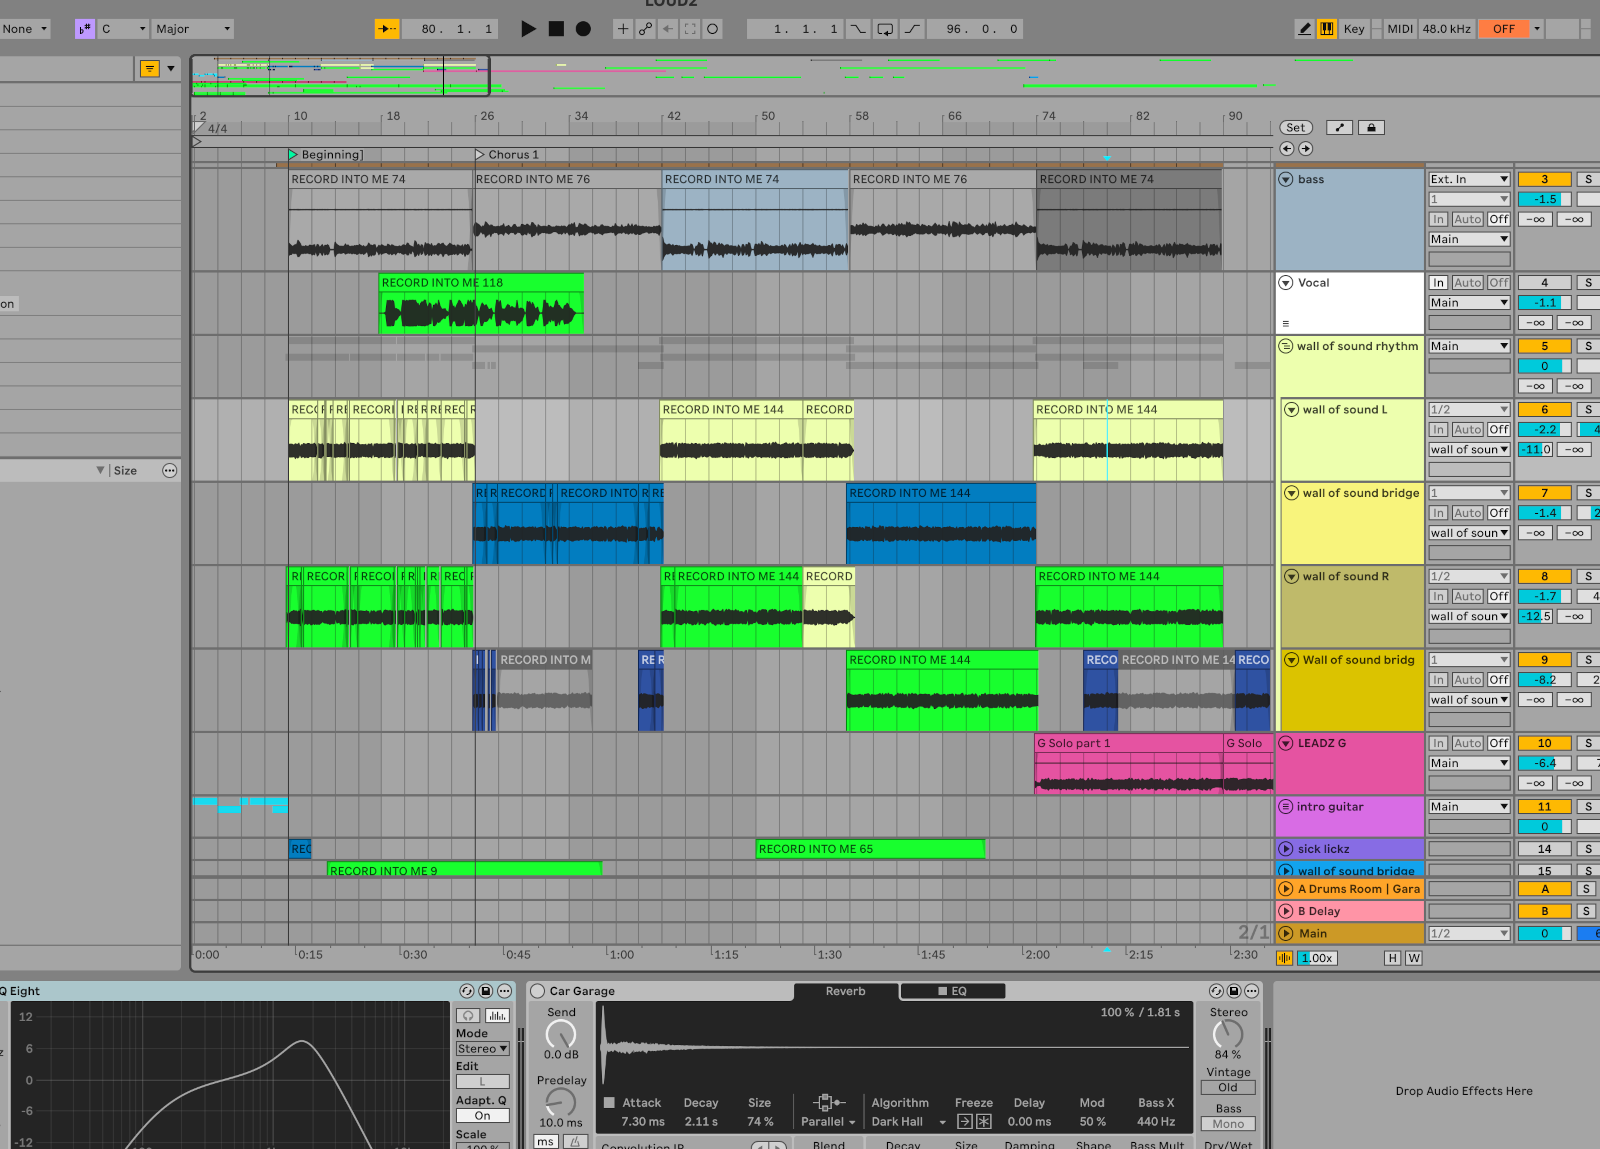Viewport: 1600px width, 1149px height.
Task: Click the Session Record circle icon
Action: point(713,29)
